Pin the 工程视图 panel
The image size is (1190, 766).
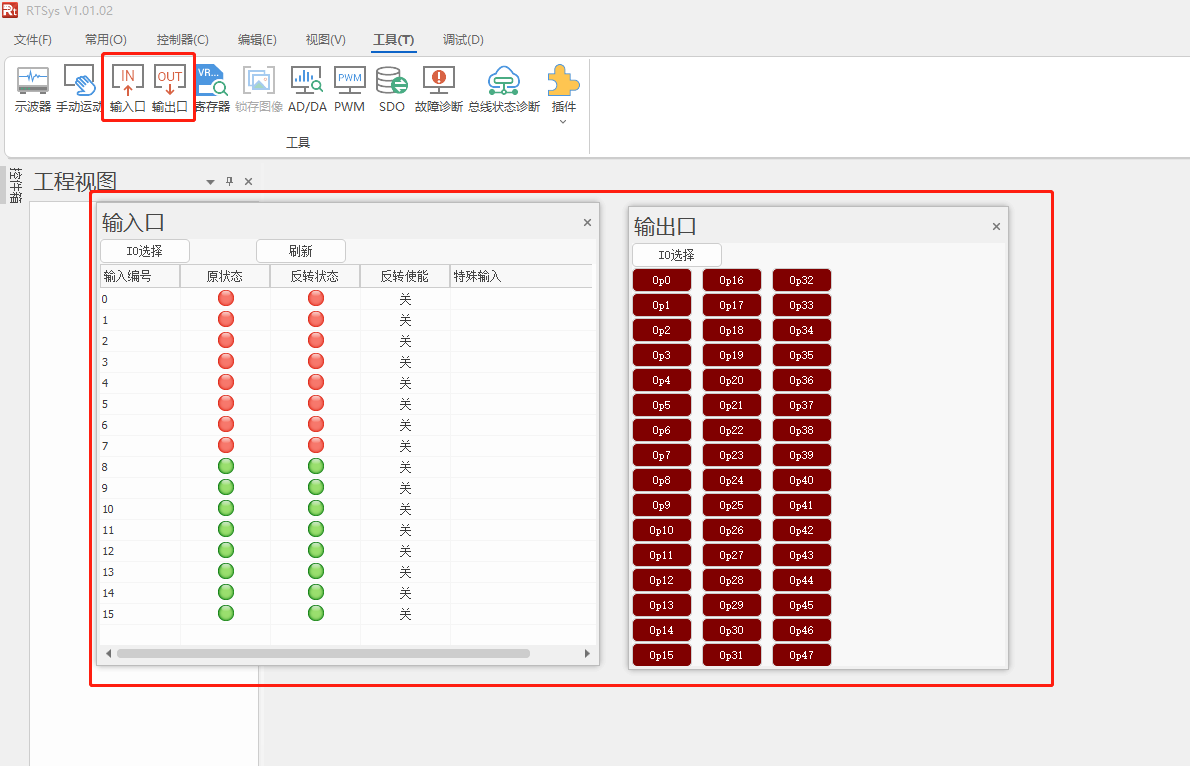point(229,181)
